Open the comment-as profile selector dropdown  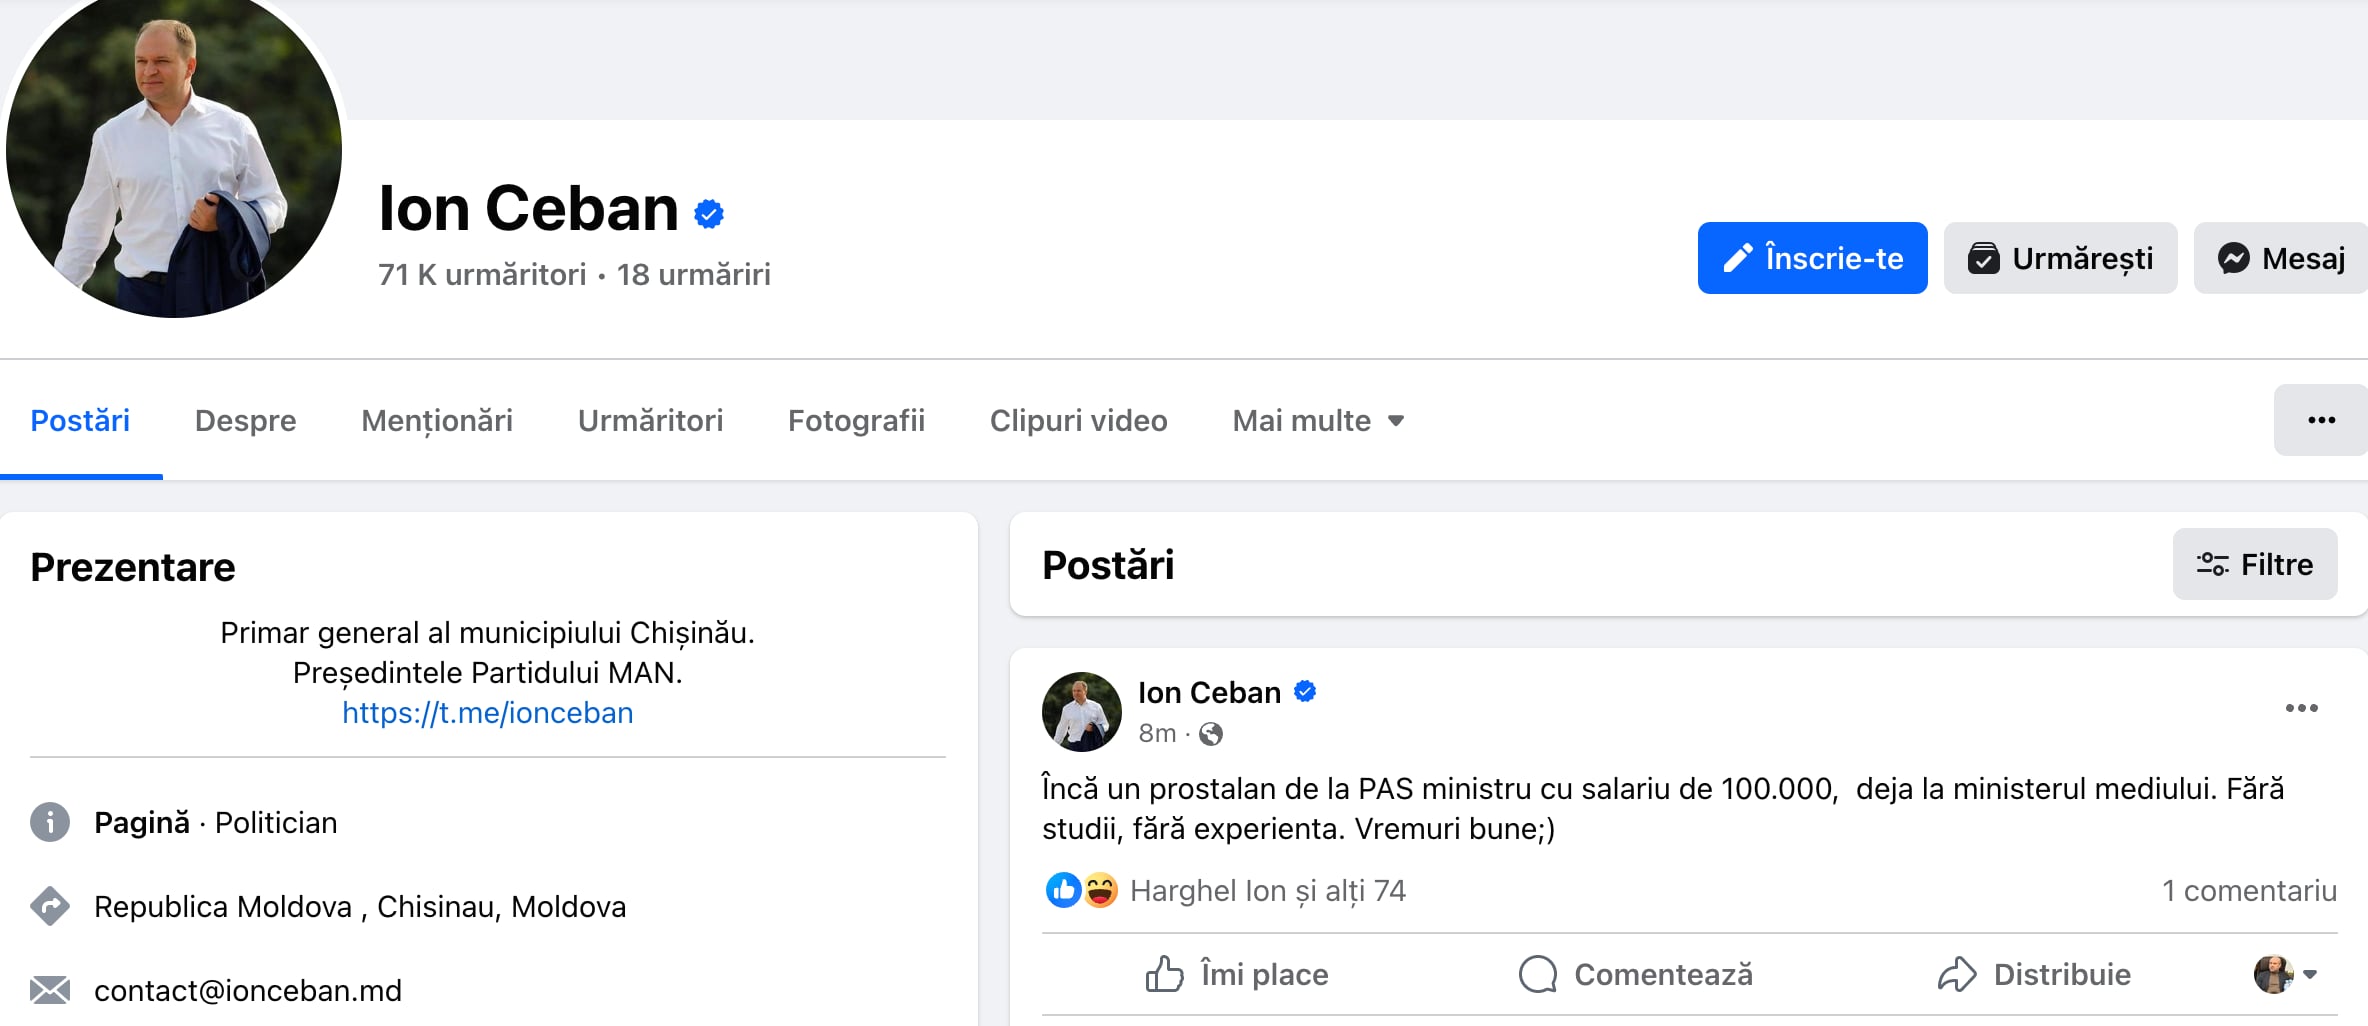2285,974
